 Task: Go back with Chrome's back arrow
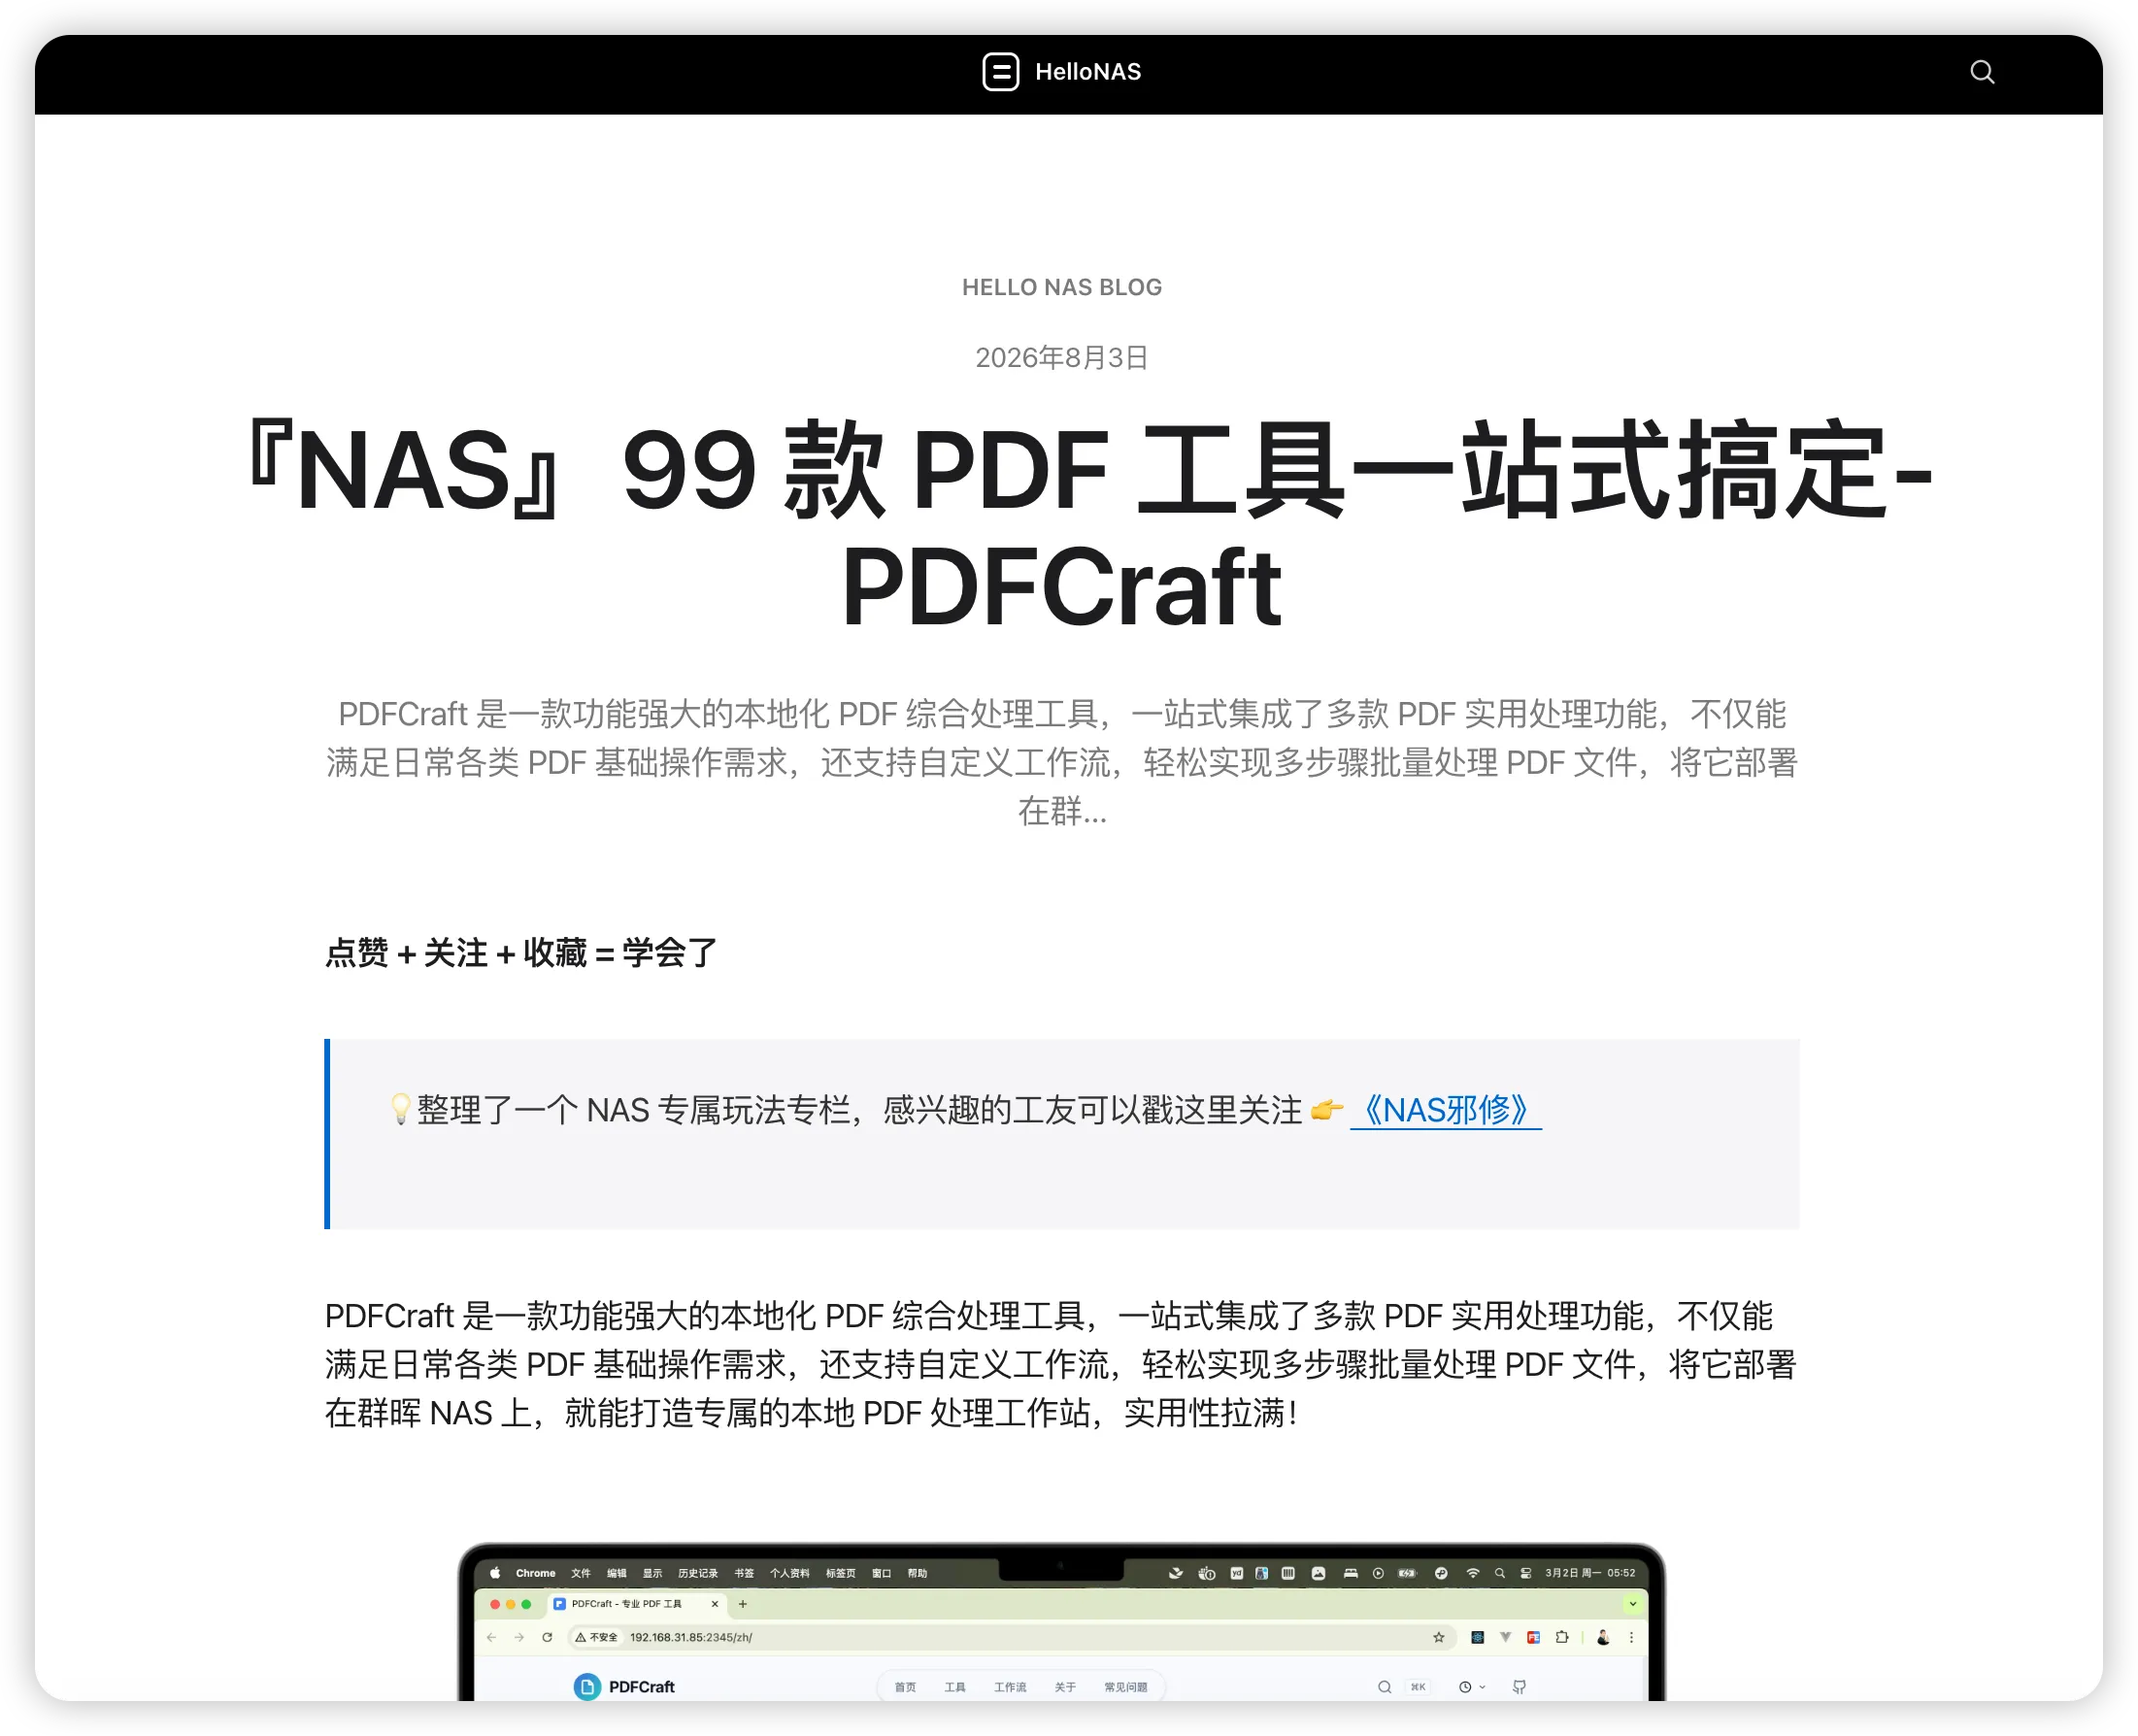pyautogui.click(x=491, y=1637)
